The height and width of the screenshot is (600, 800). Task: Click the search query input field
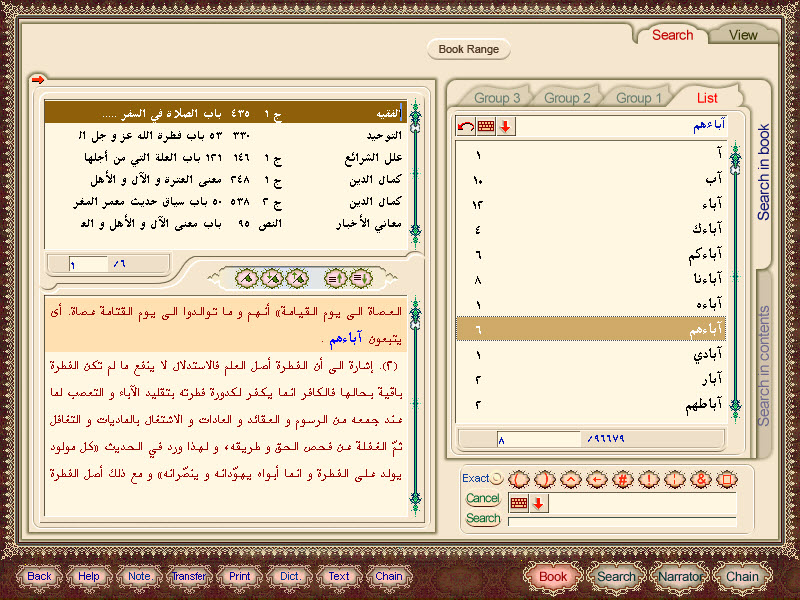(643, 503)
